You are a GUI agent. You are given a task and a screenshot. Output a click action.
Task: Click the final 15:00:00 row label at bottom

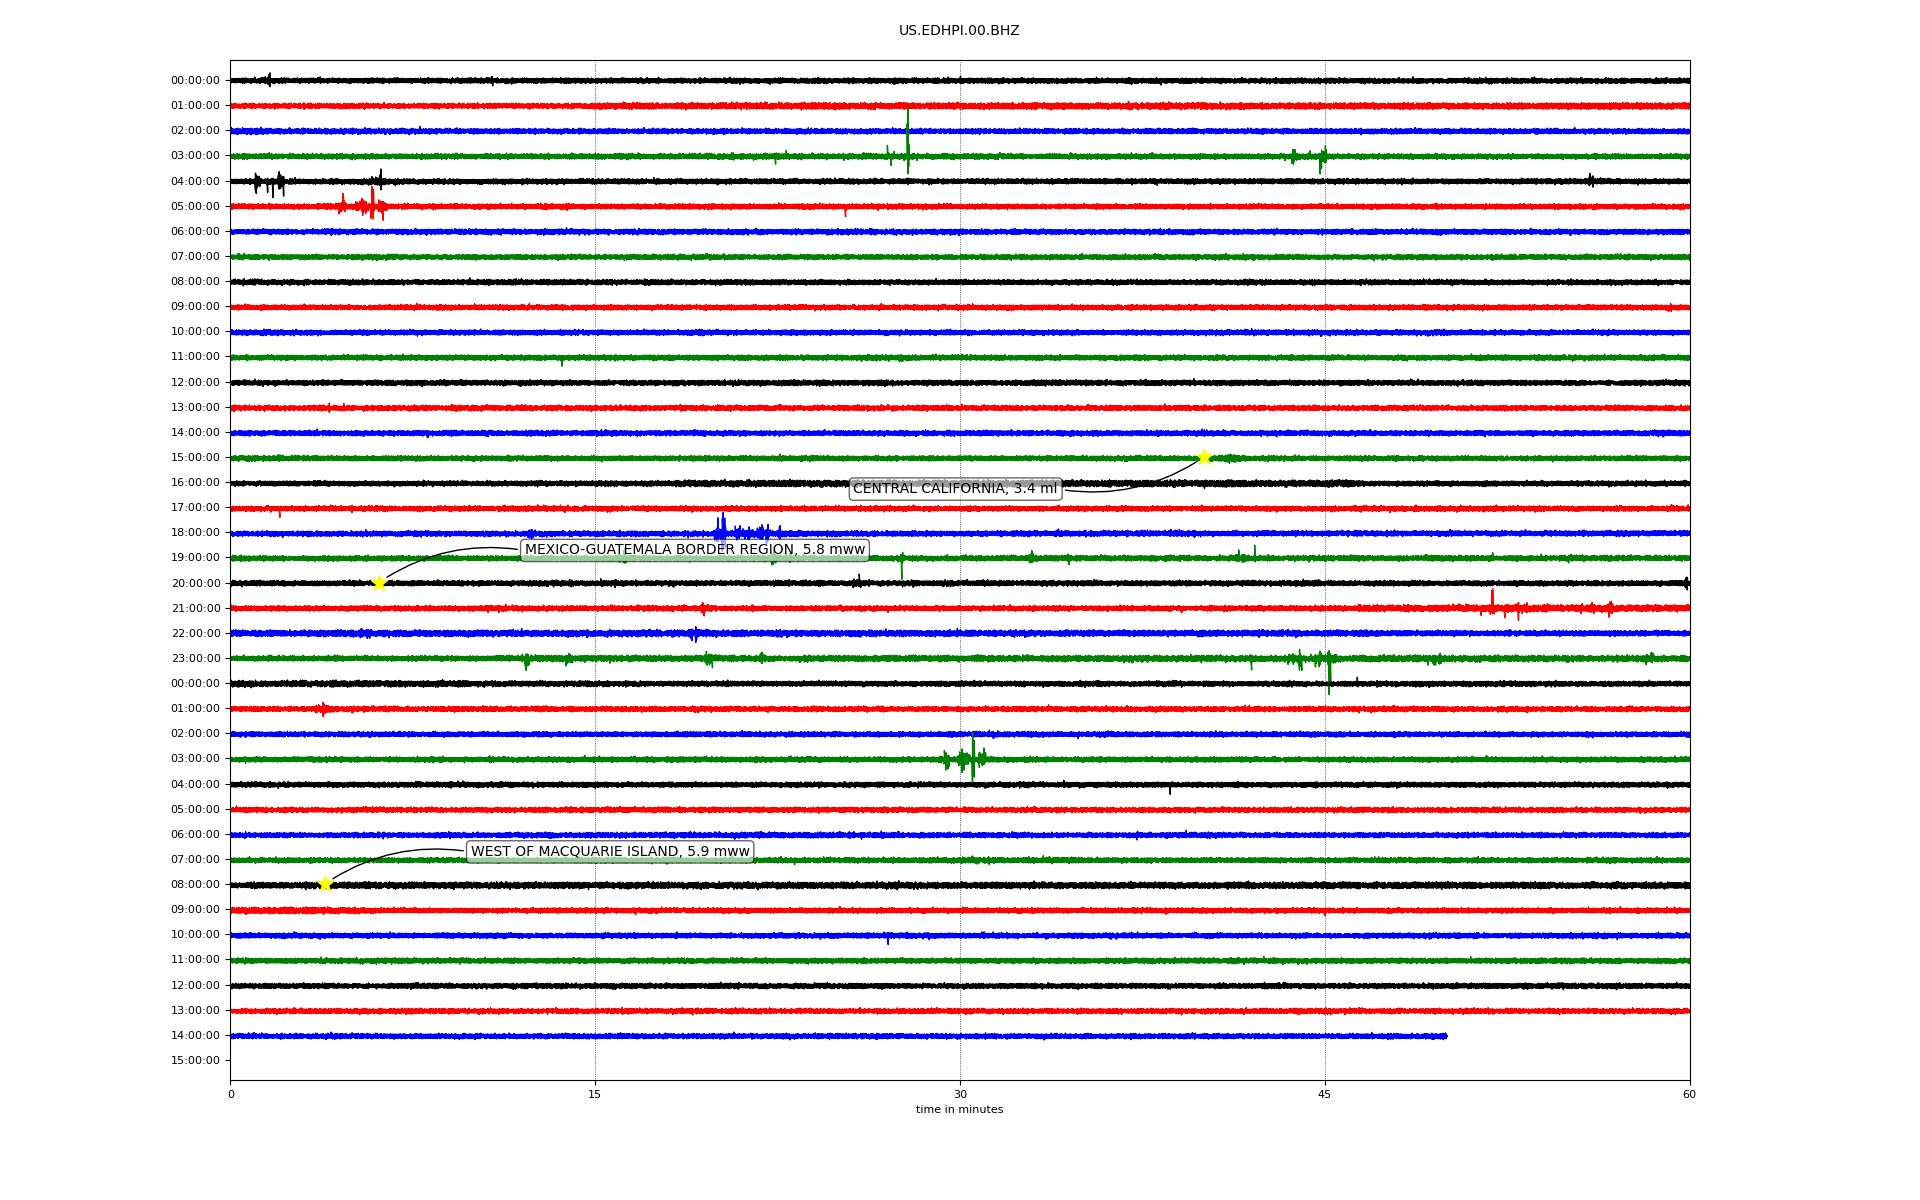(195, 1061)
